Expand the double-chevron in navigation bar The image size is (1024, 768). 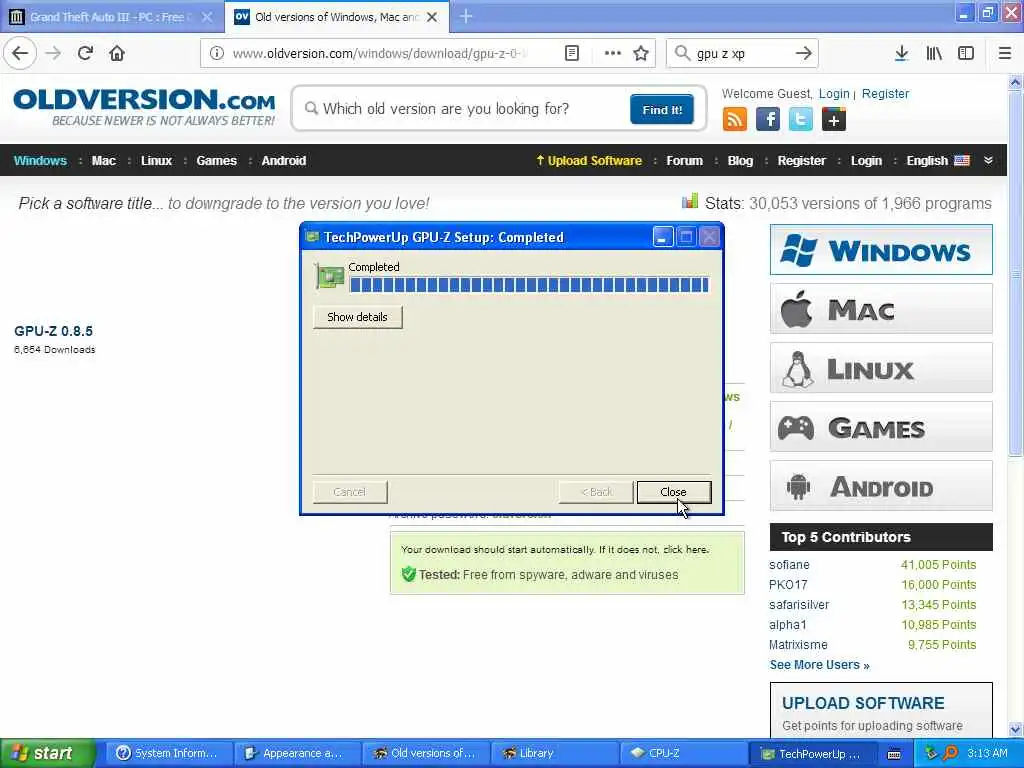click(988, 161)
